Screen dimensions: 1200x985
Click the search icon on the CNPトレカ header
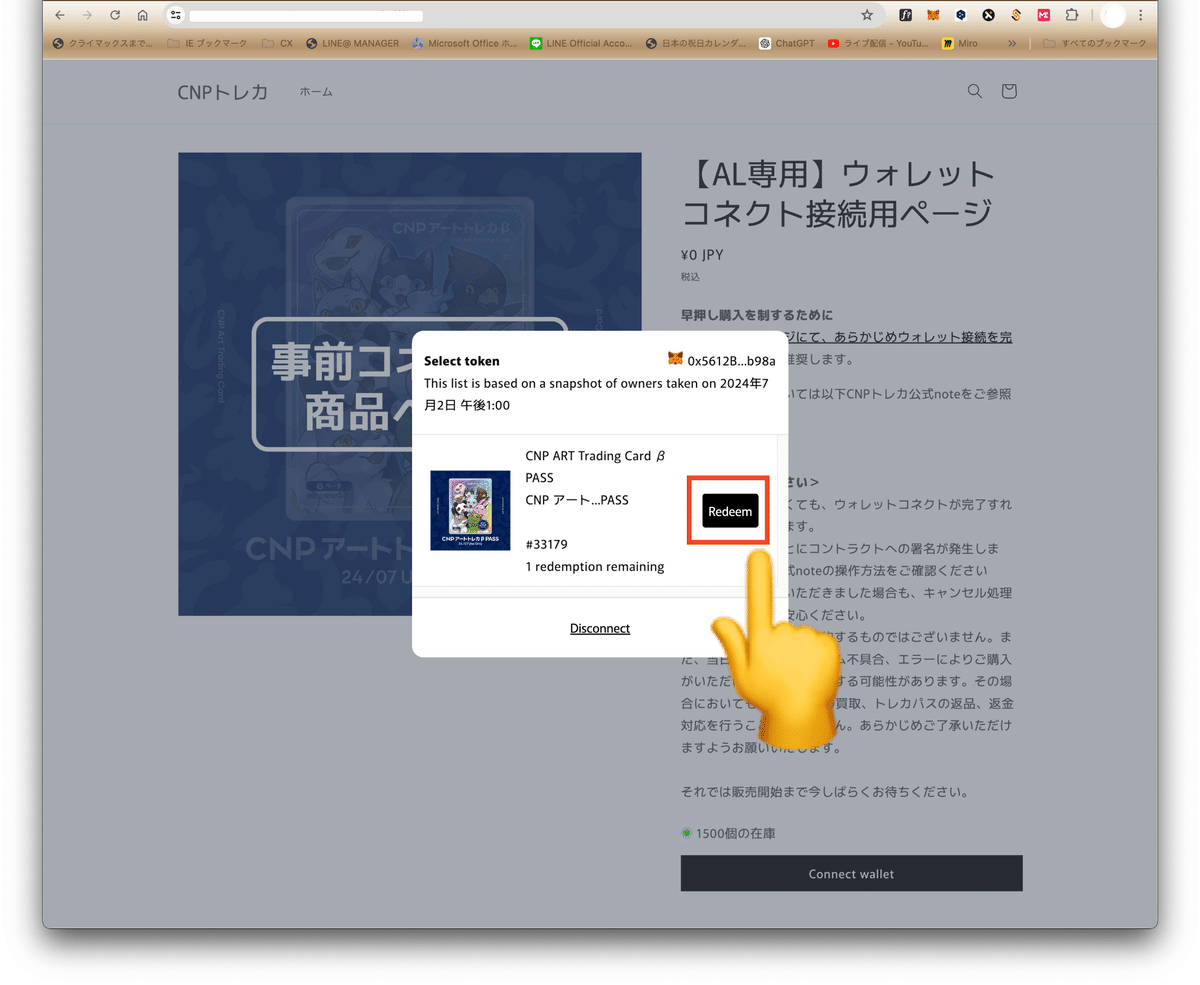pos(974,91)
